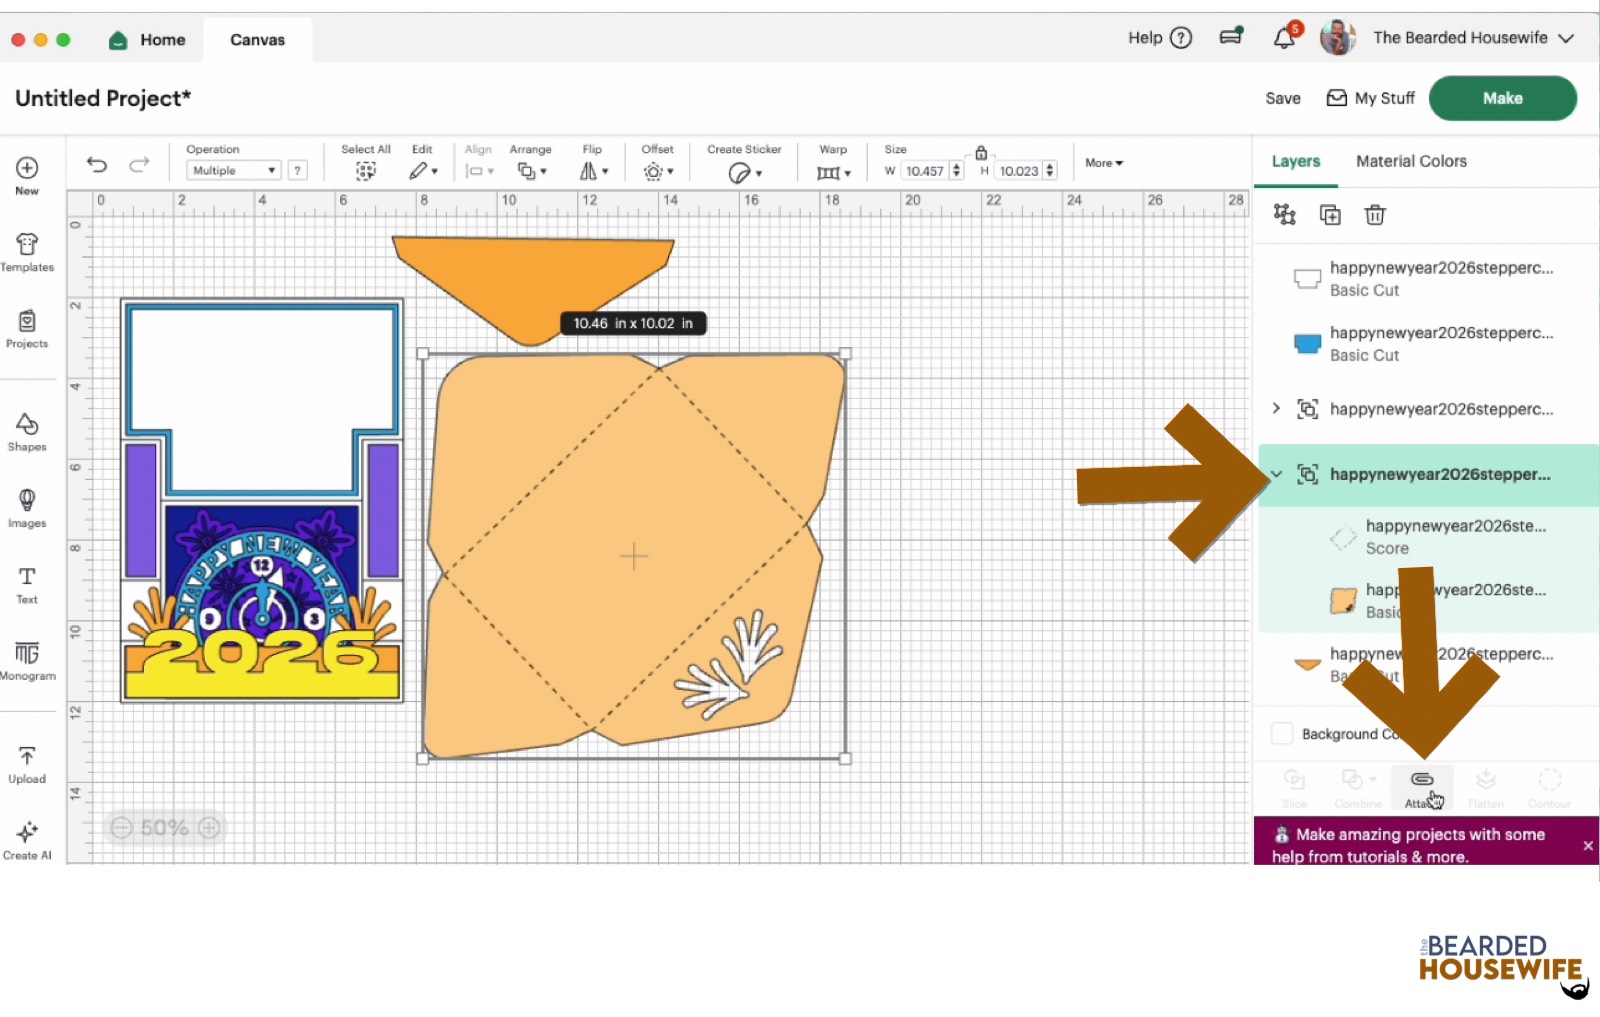Toggle the size lock for proportions

tap(980, 153)
